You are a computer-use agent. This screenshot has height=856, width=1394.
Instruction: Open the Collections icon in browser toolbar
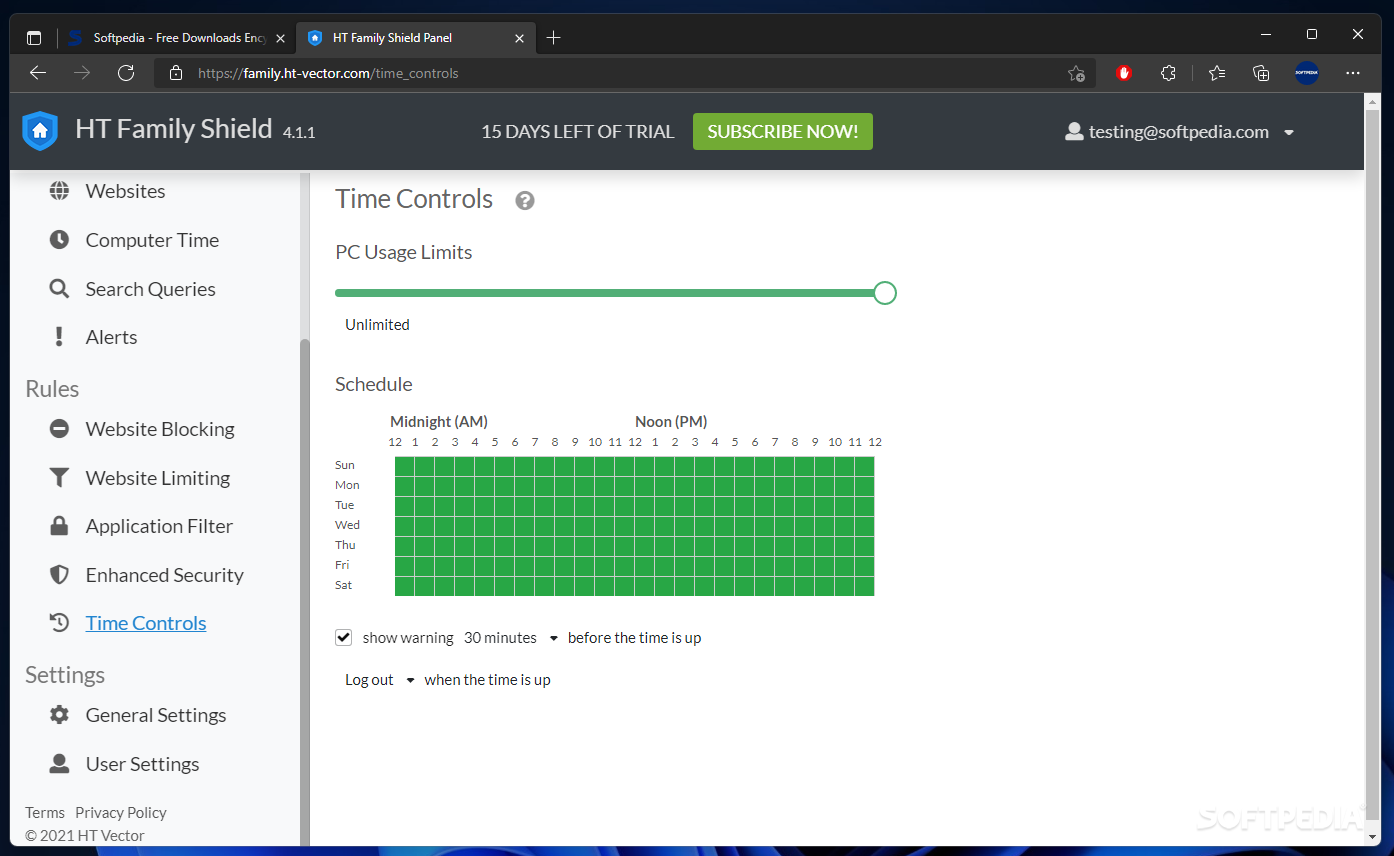1261,73
